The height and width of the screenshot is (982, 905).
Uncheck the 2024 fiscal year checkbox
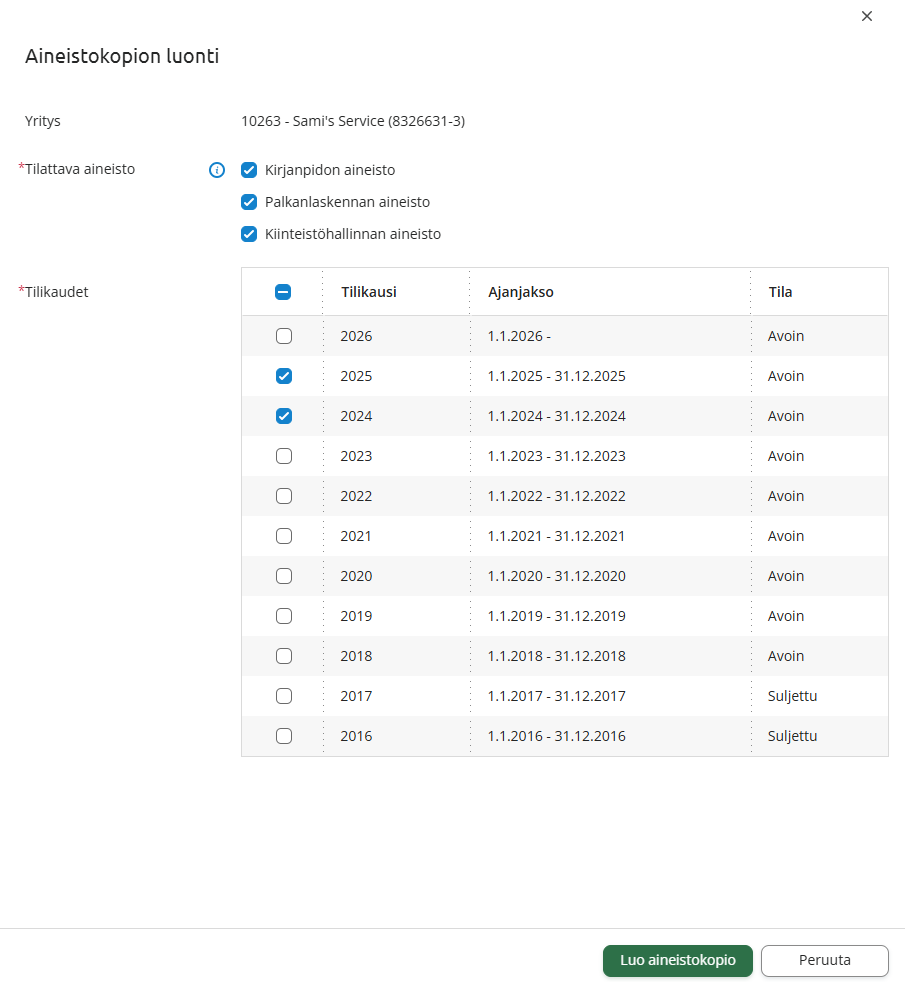click(x=284, y=416)
